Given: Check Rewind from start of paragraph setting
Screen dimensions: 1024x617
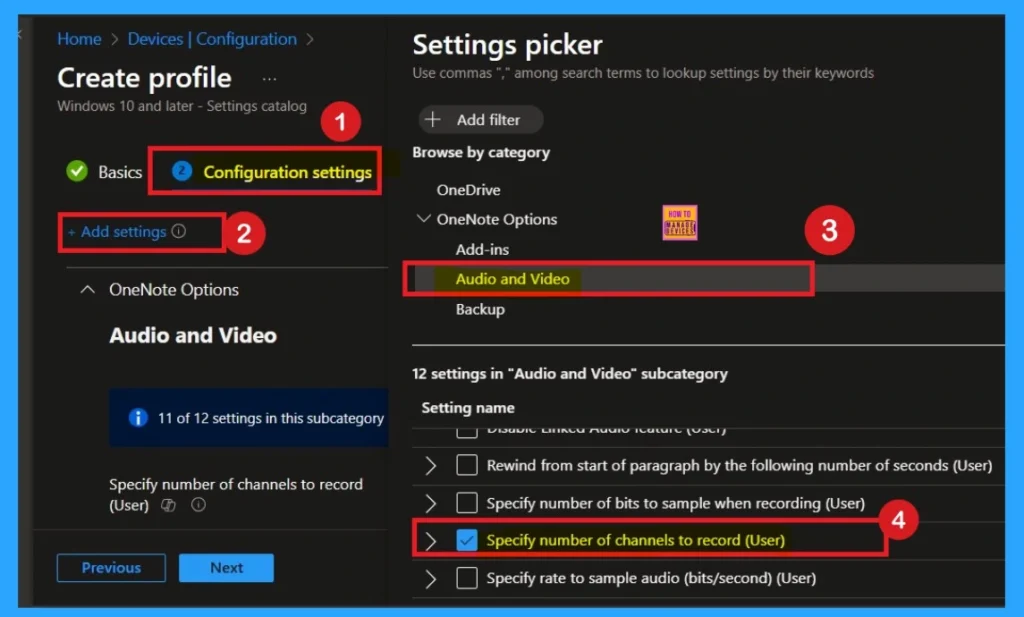Looking at the screenshot, I should pyautogui.click(x=466, y=465).
